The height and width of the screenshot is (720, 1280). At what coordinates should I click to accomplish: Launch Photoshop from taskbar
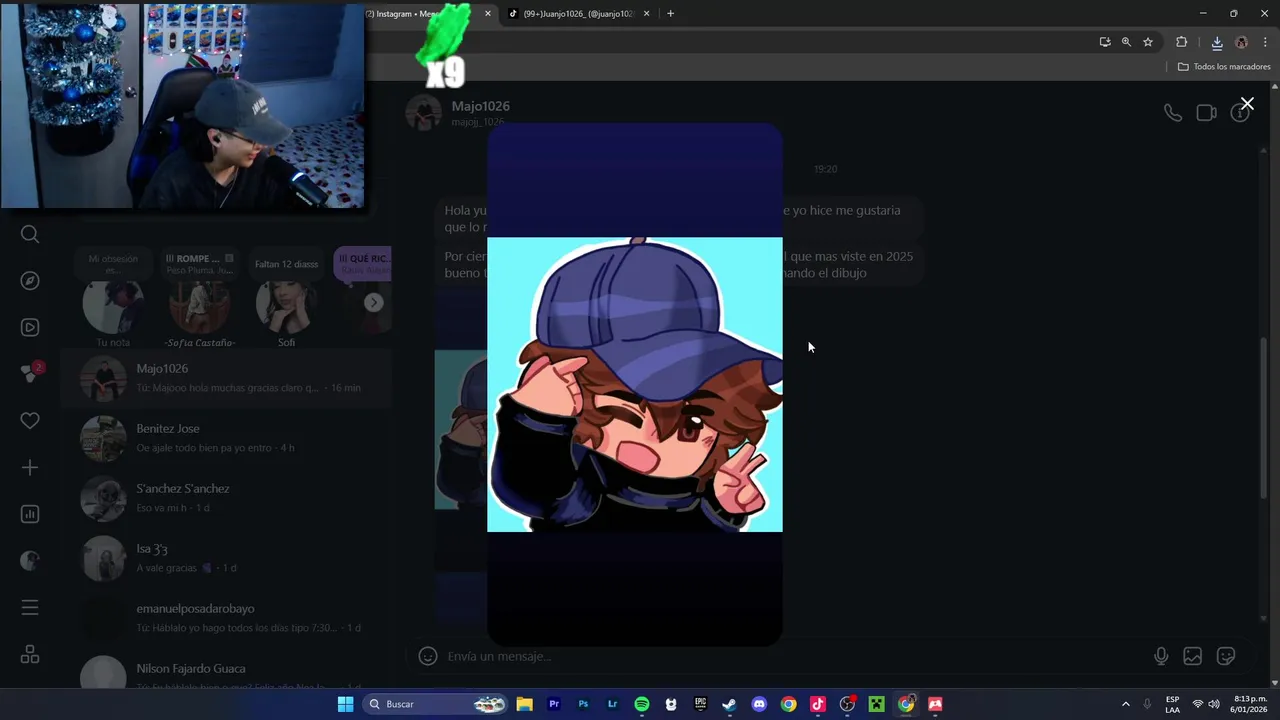click(x=583, y=704)
